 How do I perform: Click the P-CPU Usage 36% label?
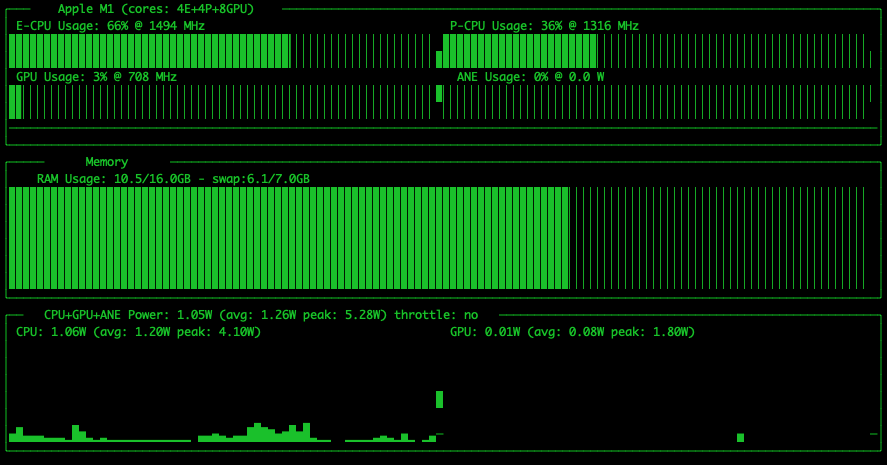pos(544,26)
